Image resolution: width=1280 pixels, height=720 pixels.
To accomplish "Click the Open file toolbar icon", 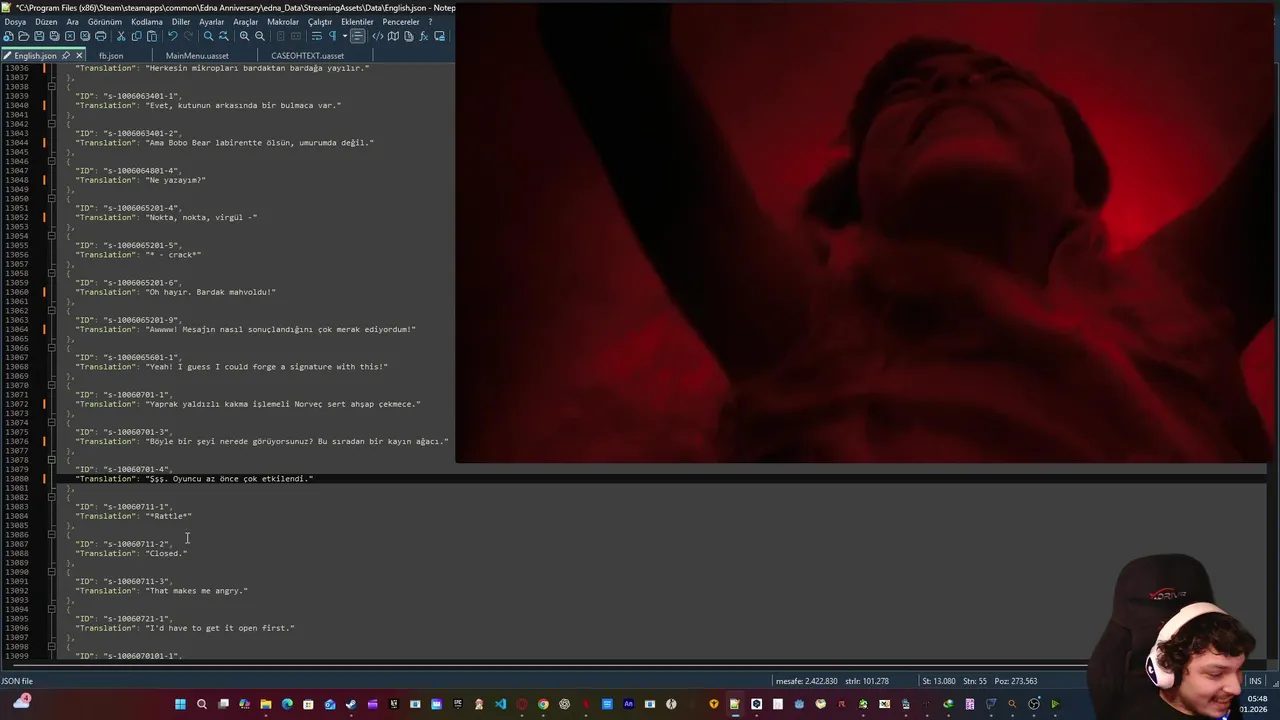I will pos(24,36).
